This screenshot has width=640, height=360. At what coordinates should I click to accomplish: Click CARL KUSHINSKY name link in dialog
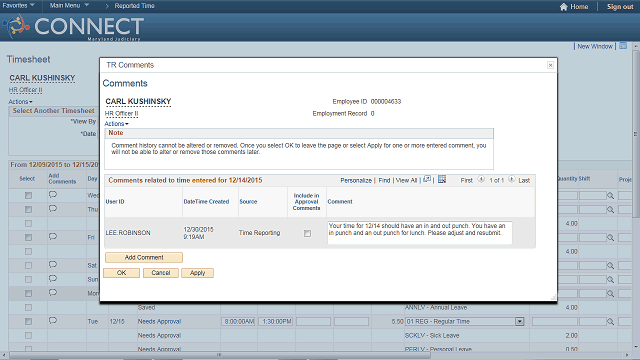point(138,101)
